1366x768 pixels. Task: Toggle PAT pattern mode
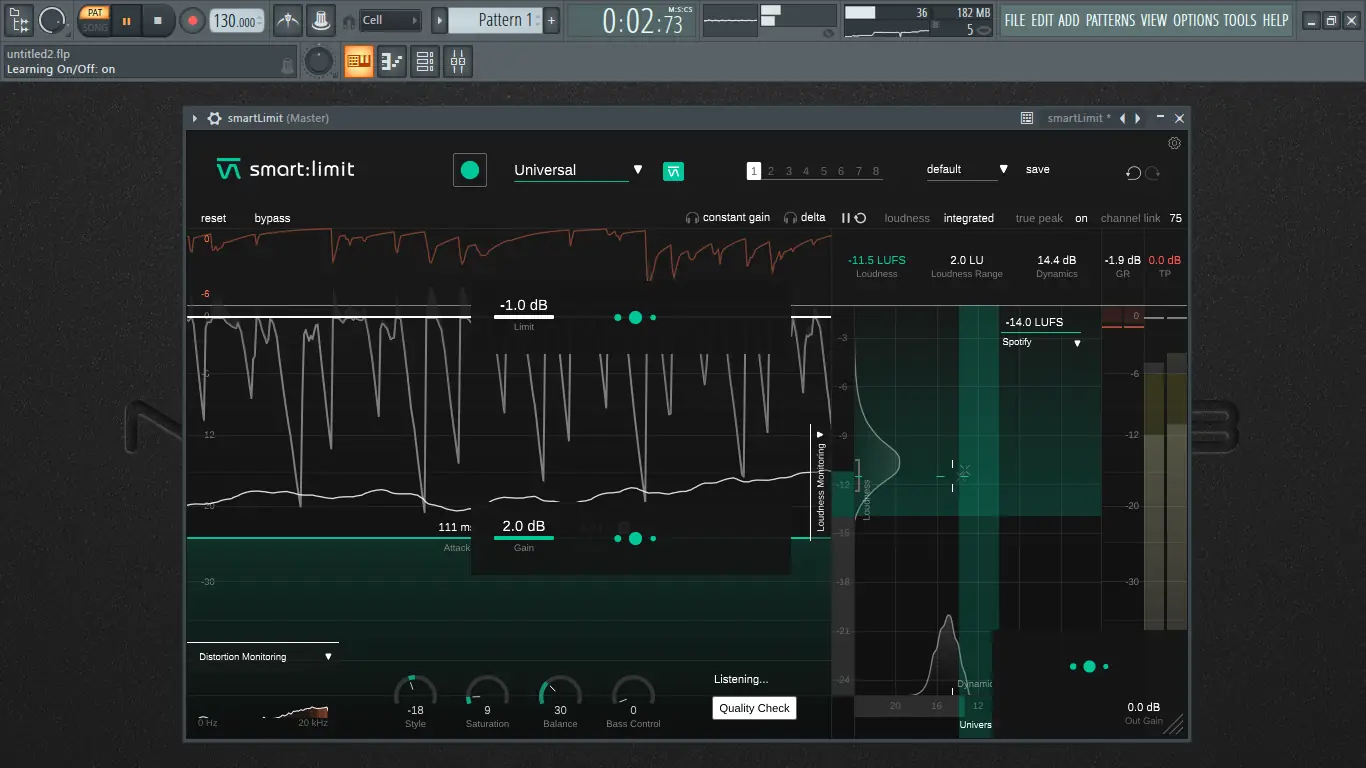(x=94, y=13)
